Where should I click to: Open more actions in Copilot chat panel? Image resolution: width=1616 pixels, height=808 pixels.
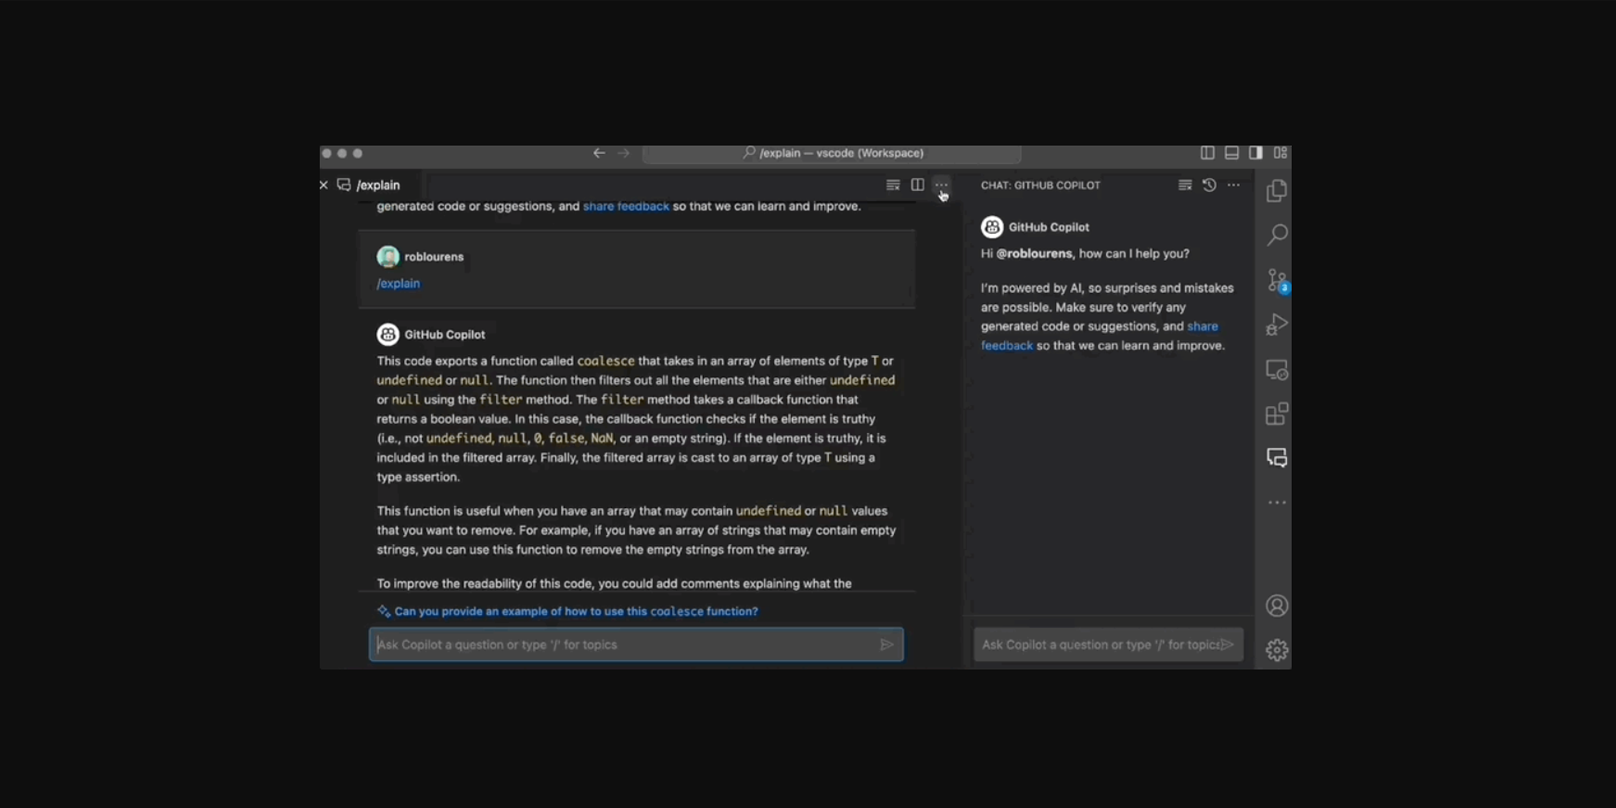(x=1233, y=185)
